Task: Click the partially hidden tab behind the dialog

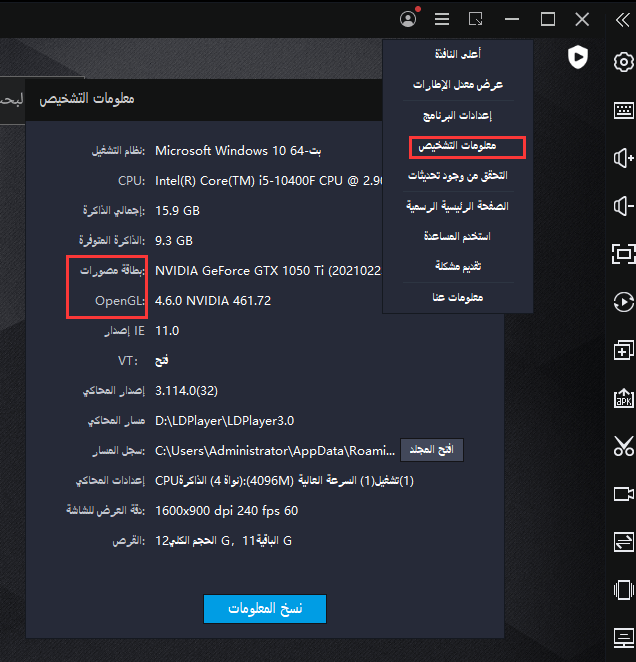Action: [12, 100]
